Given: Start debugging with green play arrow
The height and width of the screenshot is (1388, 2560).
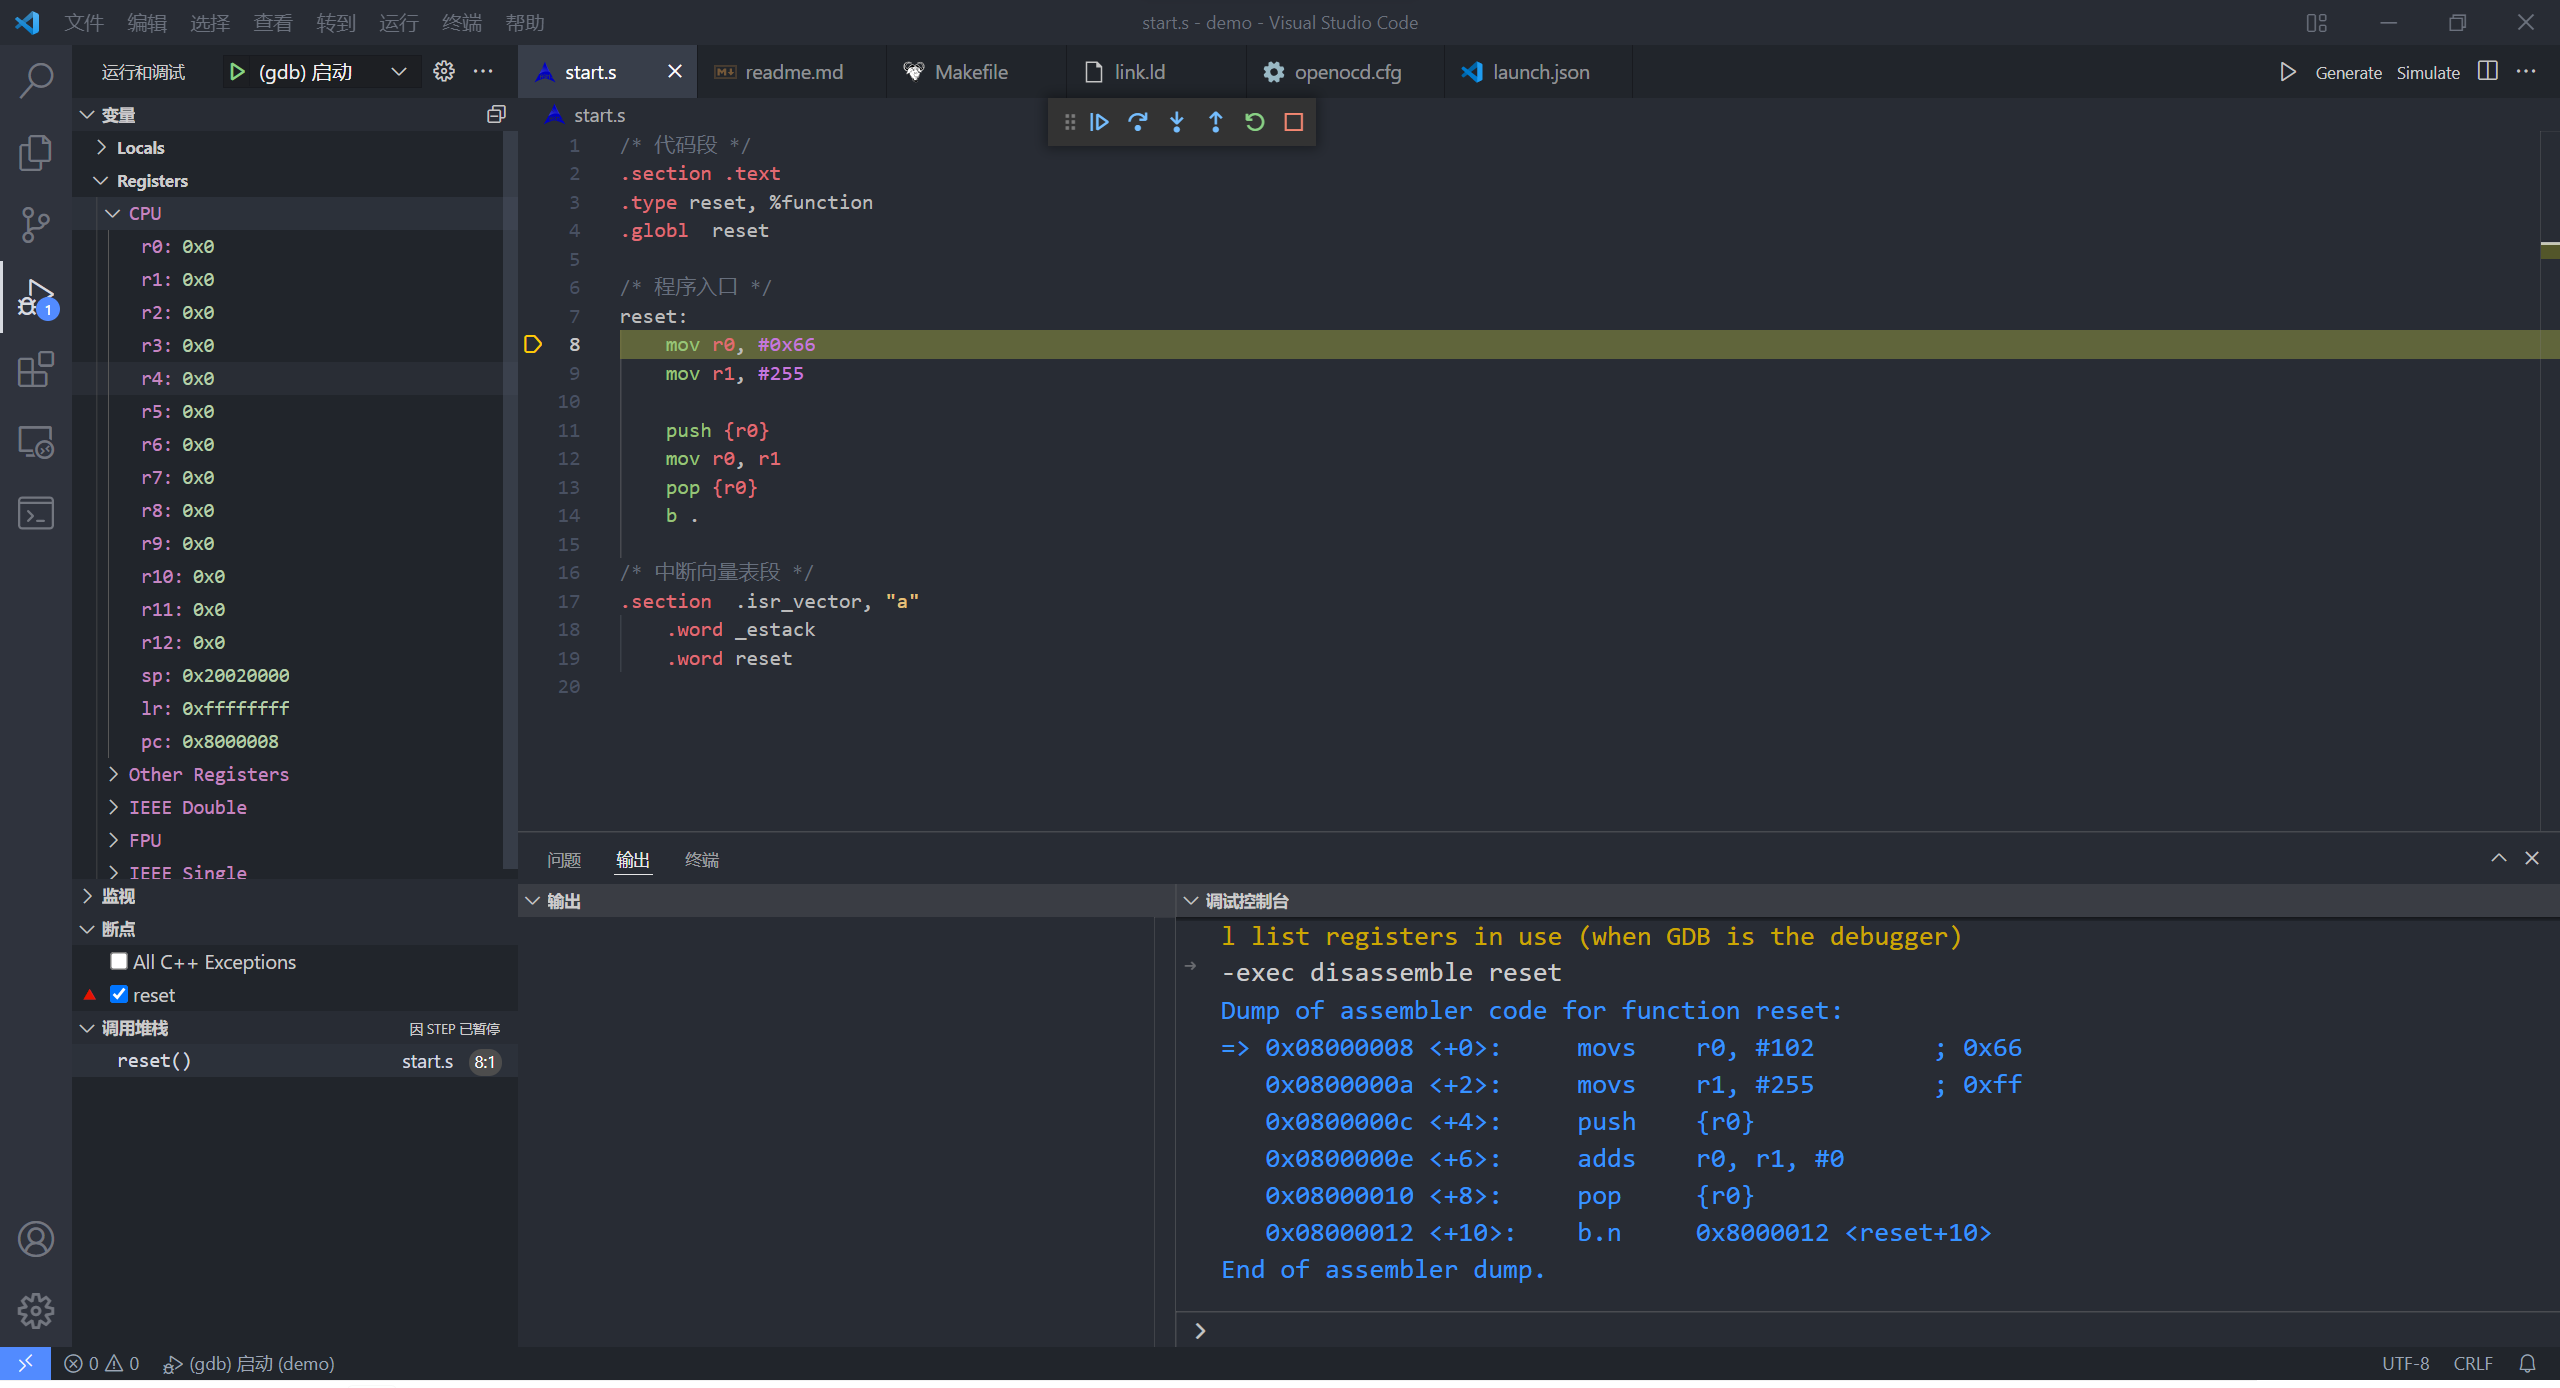Looking at the screenshot, I should pos(237,72).
